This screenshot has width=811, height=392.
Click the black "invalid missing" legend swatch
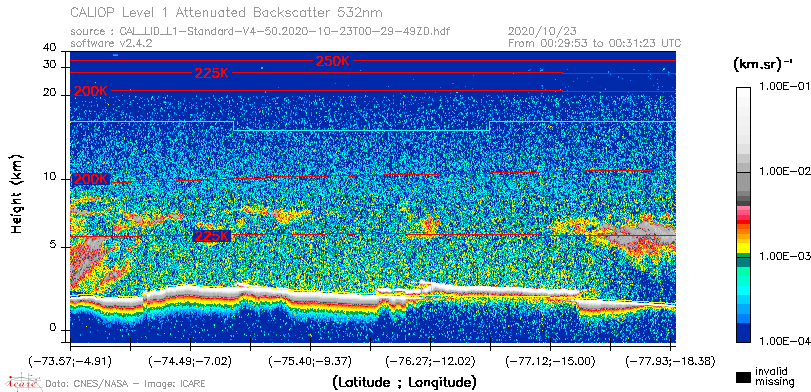[743, 377]
